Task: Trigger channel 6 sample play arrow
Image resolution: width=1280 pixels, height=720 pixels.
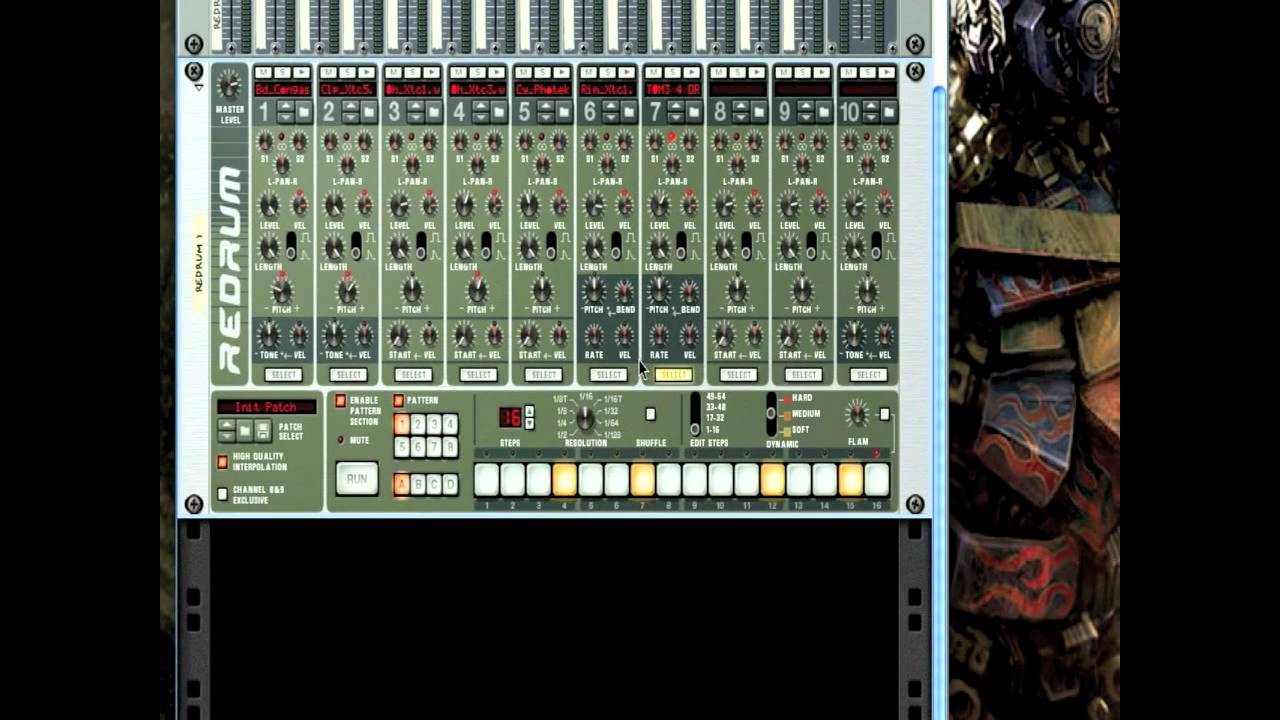Action: pyautogui.click(x=626, y=72)
